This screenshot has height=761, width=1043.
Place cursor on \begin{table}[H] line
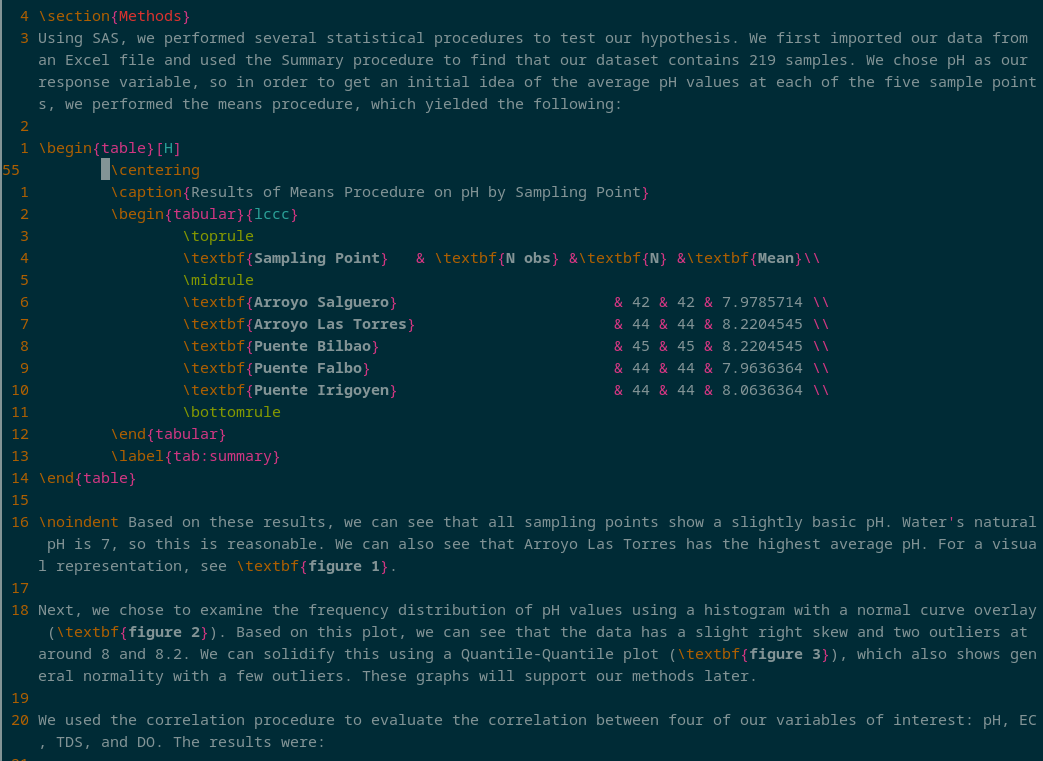pyautogui.click(x=110, y=148)
